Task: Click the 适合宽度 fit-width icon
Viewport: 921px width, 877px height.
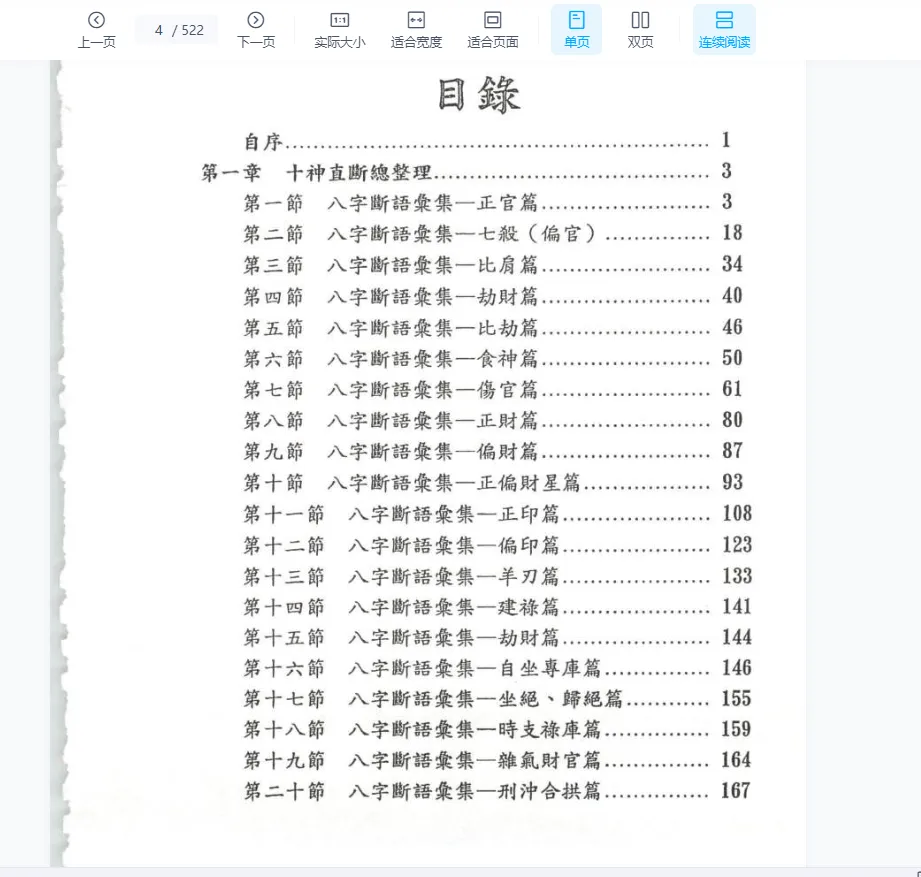Action: [x=416, y=19]
